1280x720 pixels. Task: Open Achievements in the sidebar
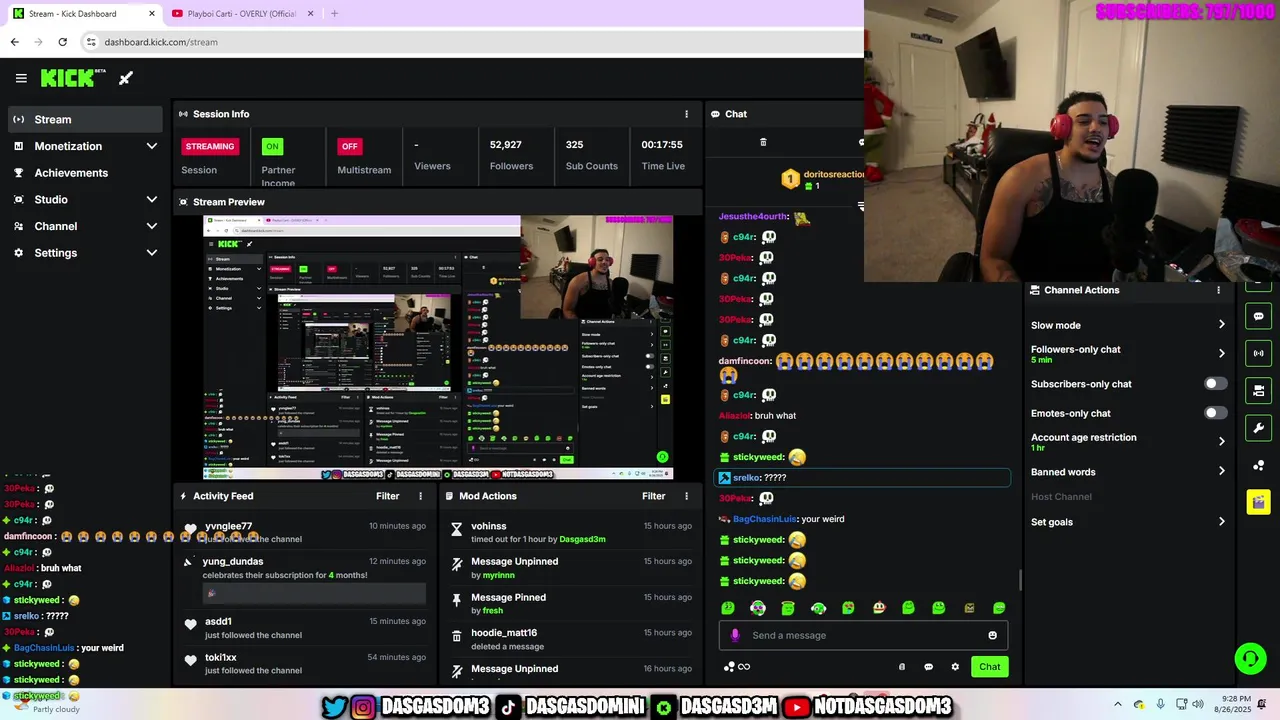pyautogui.click(x=85, y=173)
